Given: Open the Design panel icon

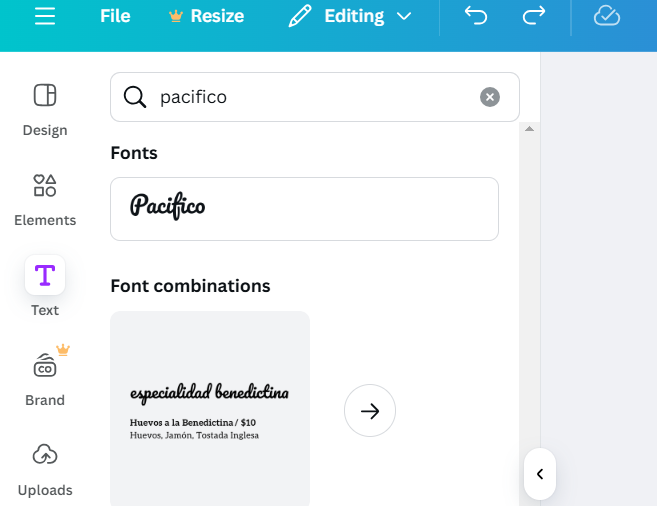Looking at the screenshot, I should point(45,96).
